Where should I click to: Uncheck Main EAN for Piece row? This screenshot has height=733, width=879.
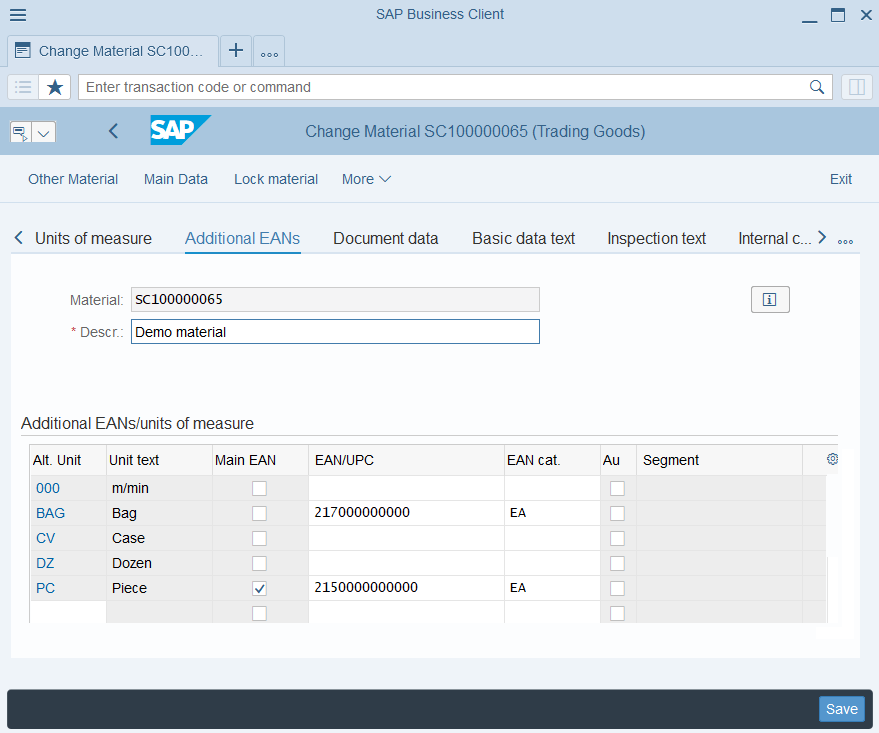259,588
